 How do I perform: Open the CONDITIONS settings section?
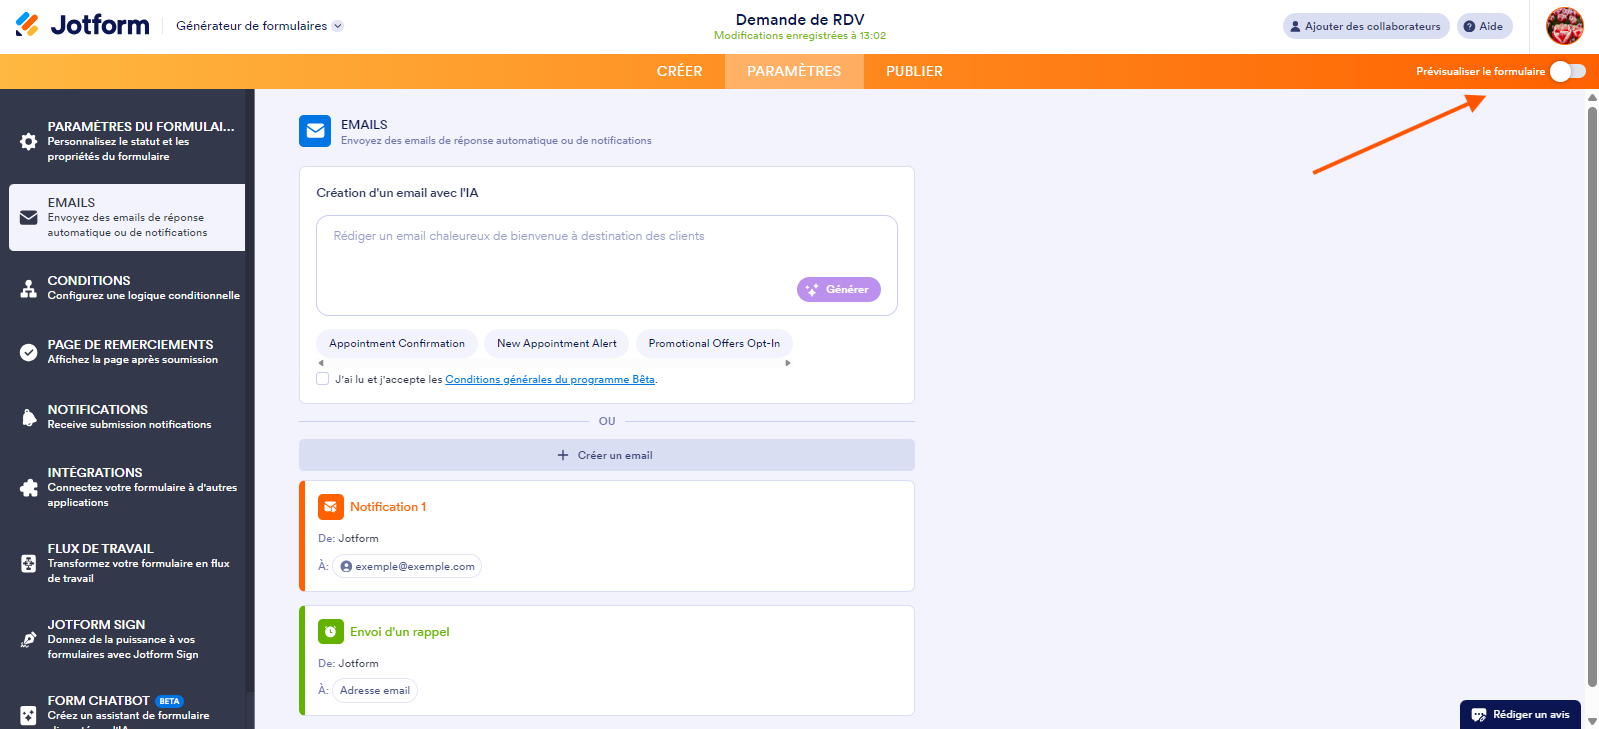pyautogui.click(x=127, y=288)
